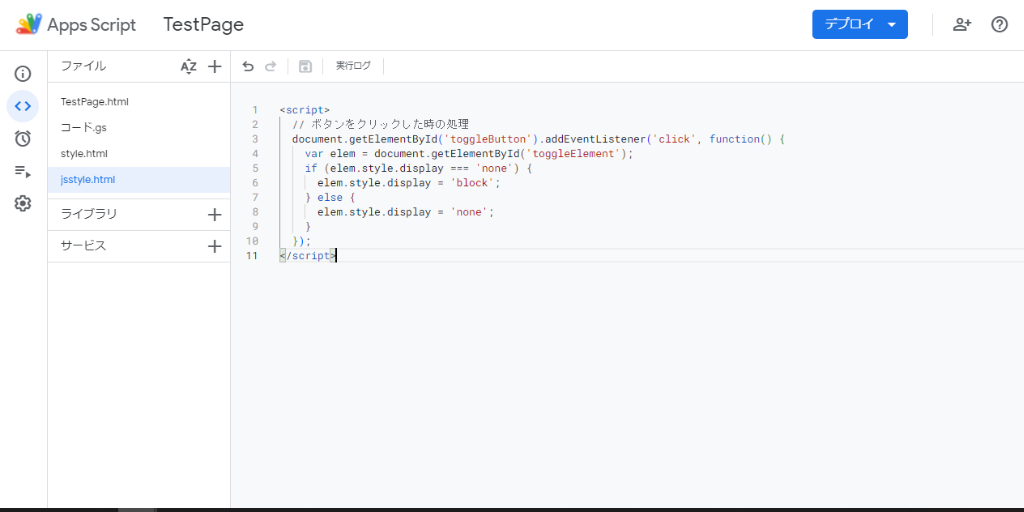1024x512 pixels.
Task: Sort files alphabetically with AZ icon
Action: (188, 67)
